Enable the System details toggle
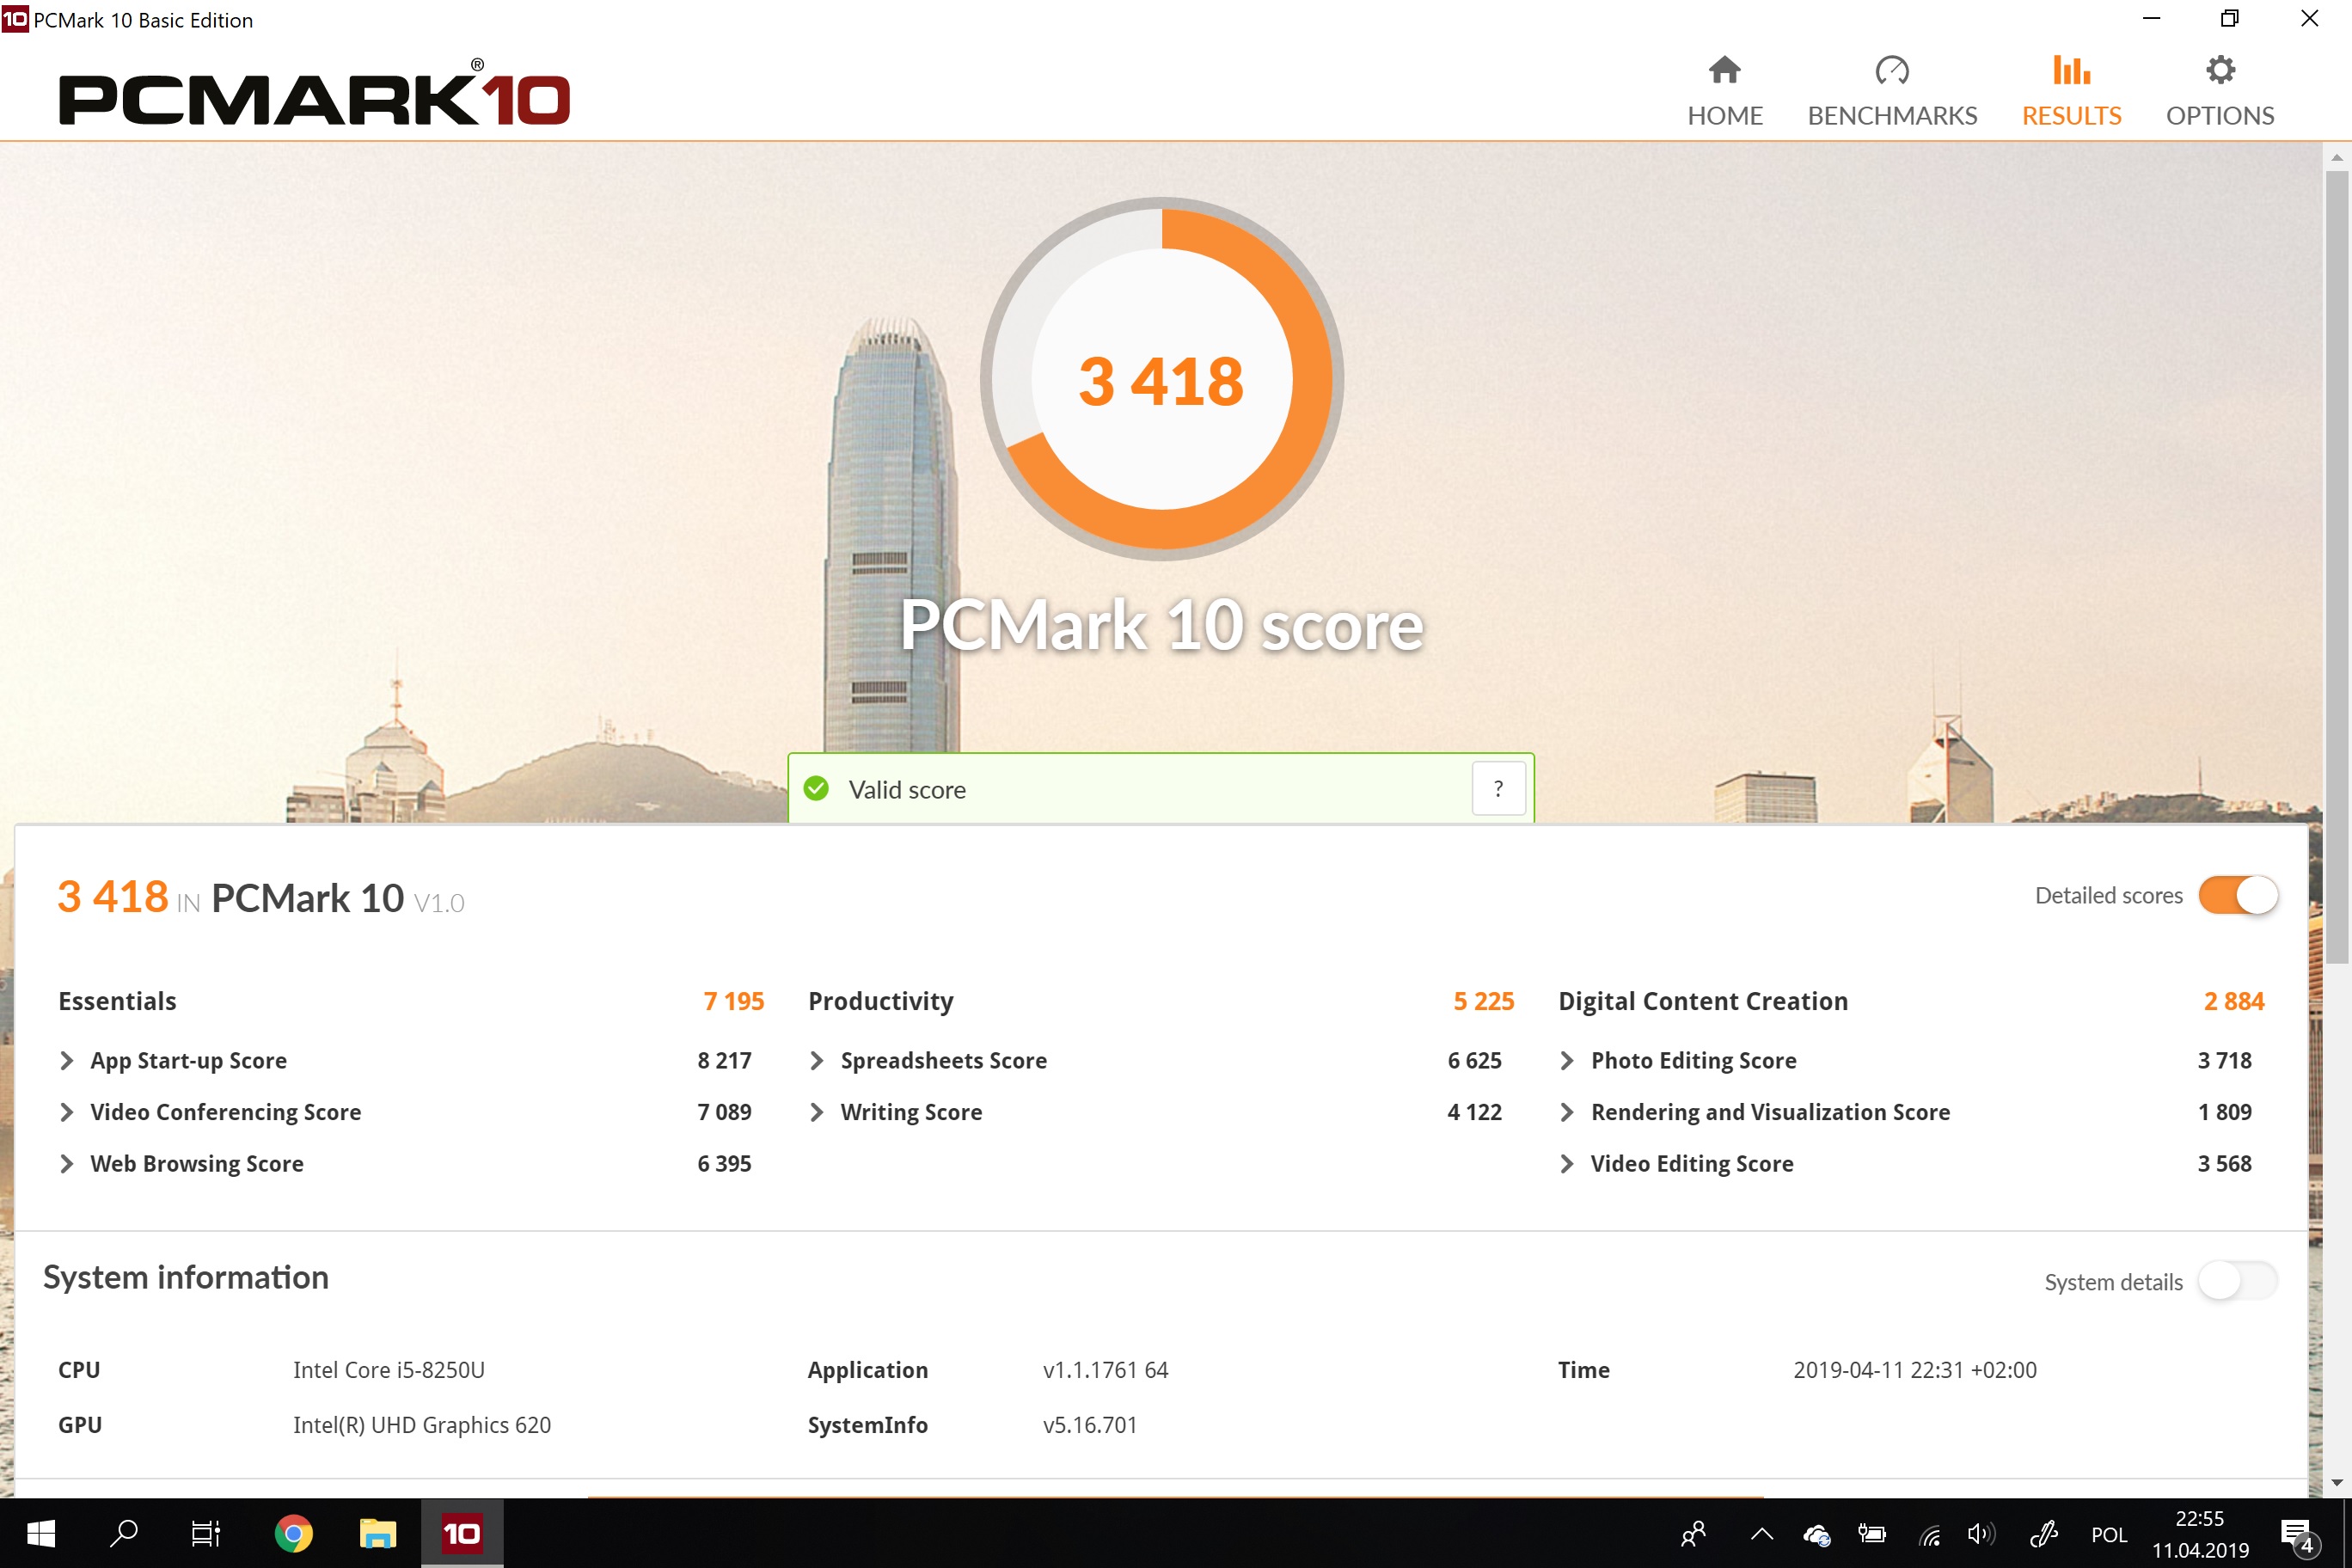The image size is (2352, 1568). (x=2237, y=1281)
